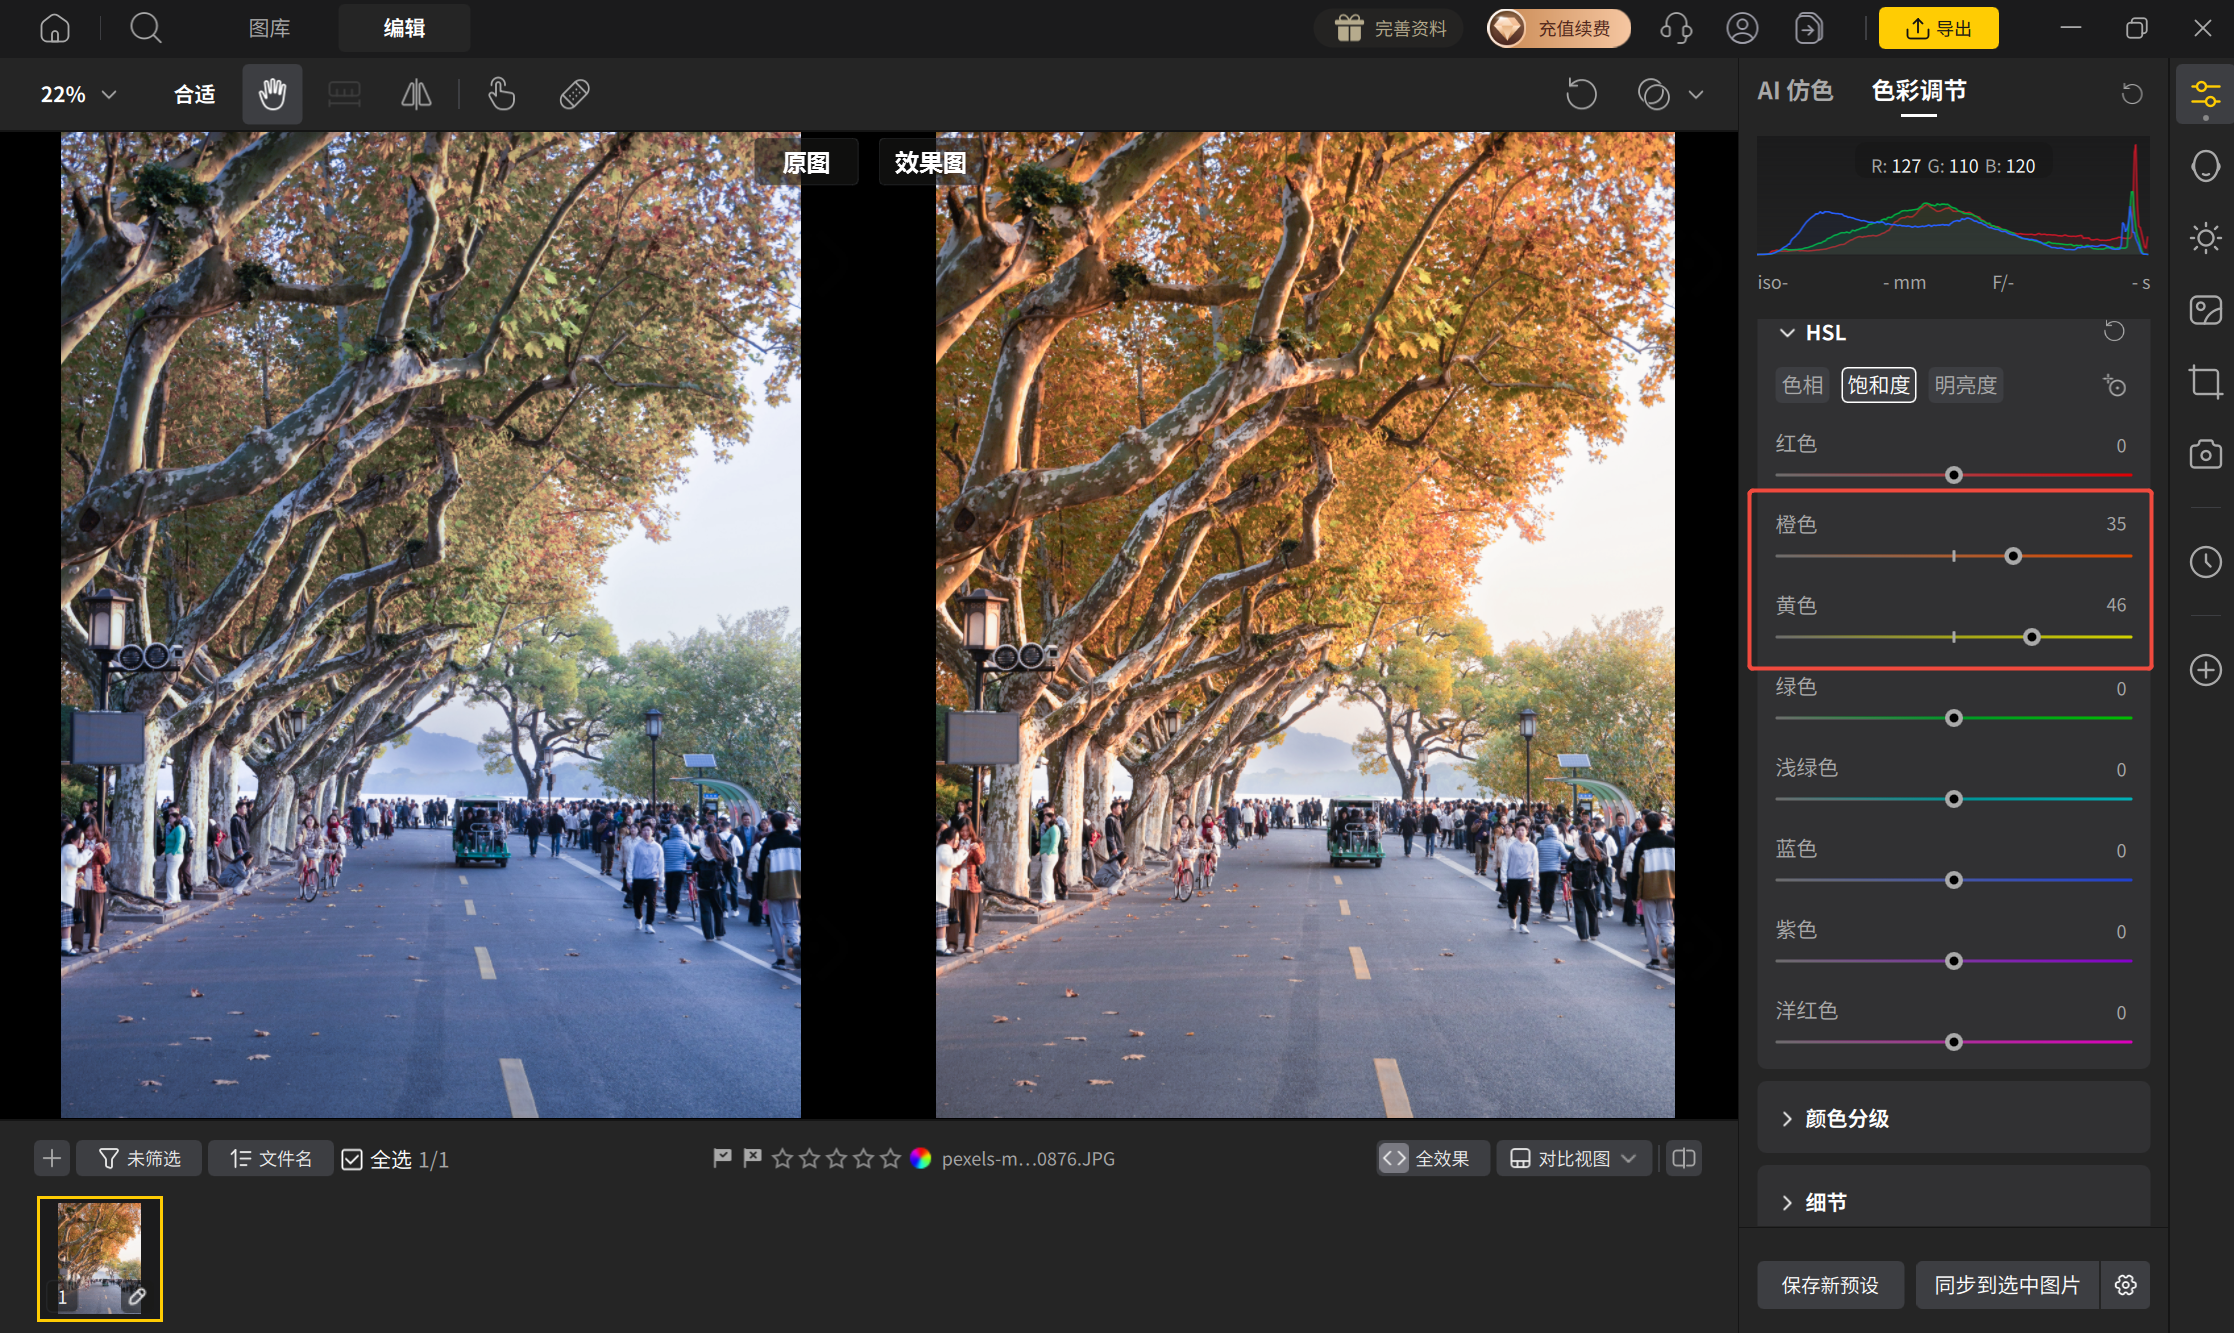The image size is (2234, 1333).
Task: Switch to the 图库 library tab
Action: coord(269,28)
